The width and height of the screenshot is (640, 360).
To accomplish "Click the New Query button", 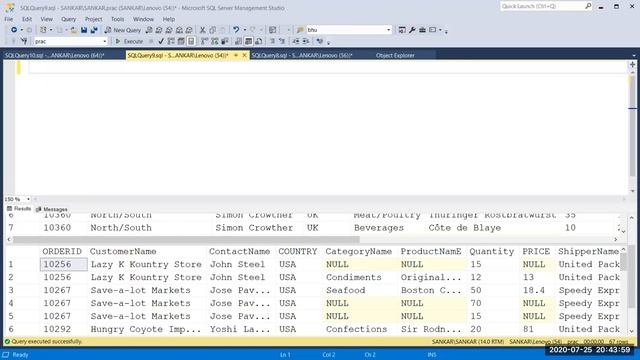I will tap(122, 30).
